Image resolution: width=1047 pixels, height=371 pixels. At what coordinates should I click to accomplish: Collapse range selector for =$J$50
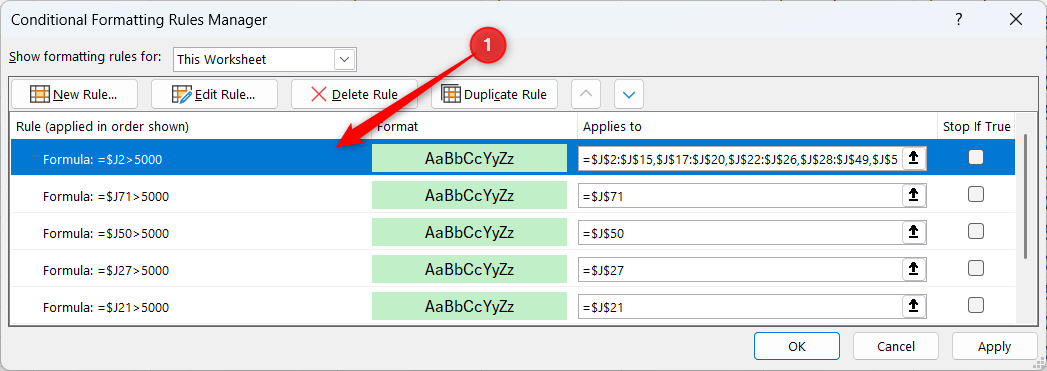(x=914, y=232)
